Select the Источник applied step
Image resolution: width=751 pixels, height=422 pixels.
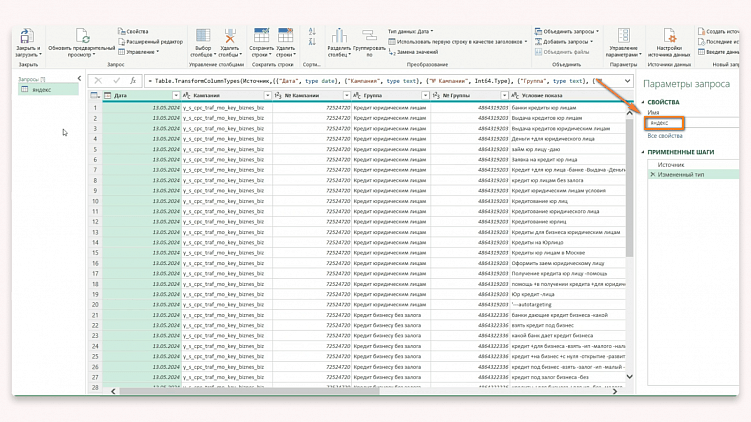click(x=671, y=164)
